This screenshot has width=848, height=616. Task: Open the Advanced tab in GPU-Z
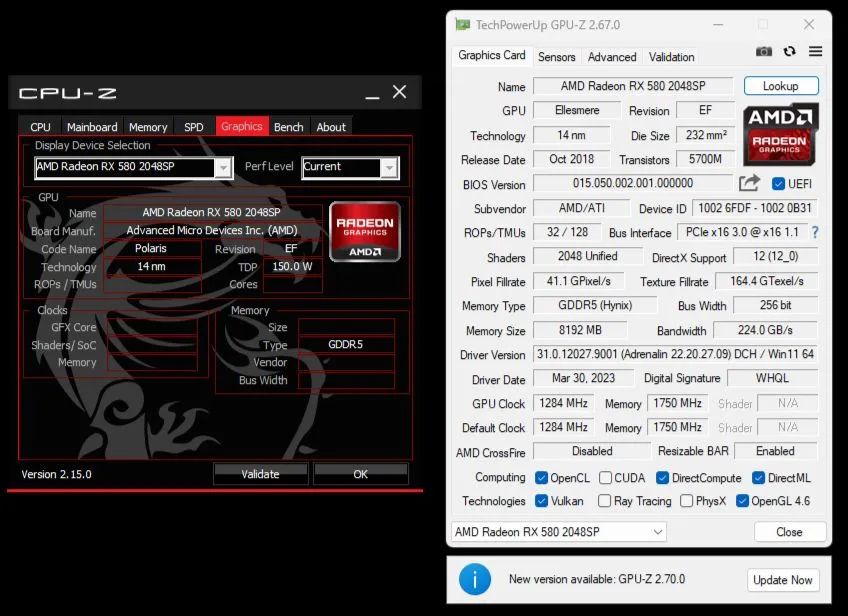(x=612, y=57)
